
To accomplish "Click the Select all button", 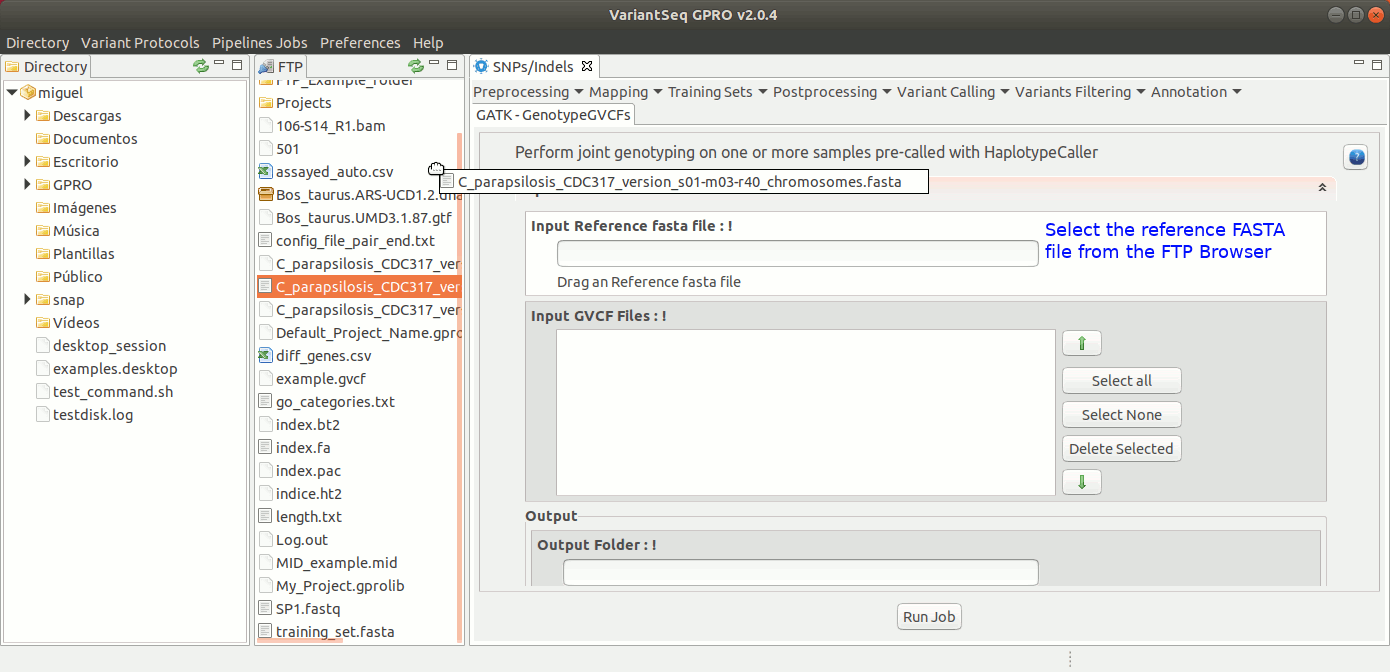I will (1121, 381).
